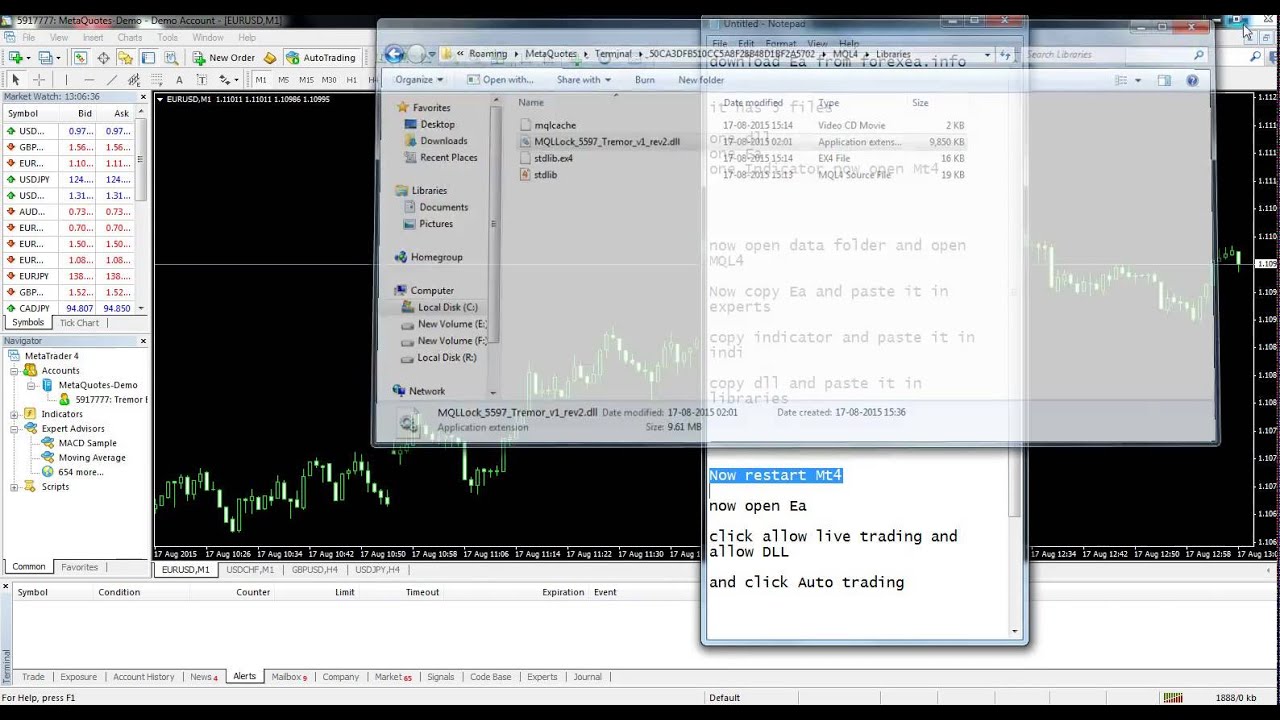
Task: Open the MetaTrader Tools menu
Action: pos(168,38)
